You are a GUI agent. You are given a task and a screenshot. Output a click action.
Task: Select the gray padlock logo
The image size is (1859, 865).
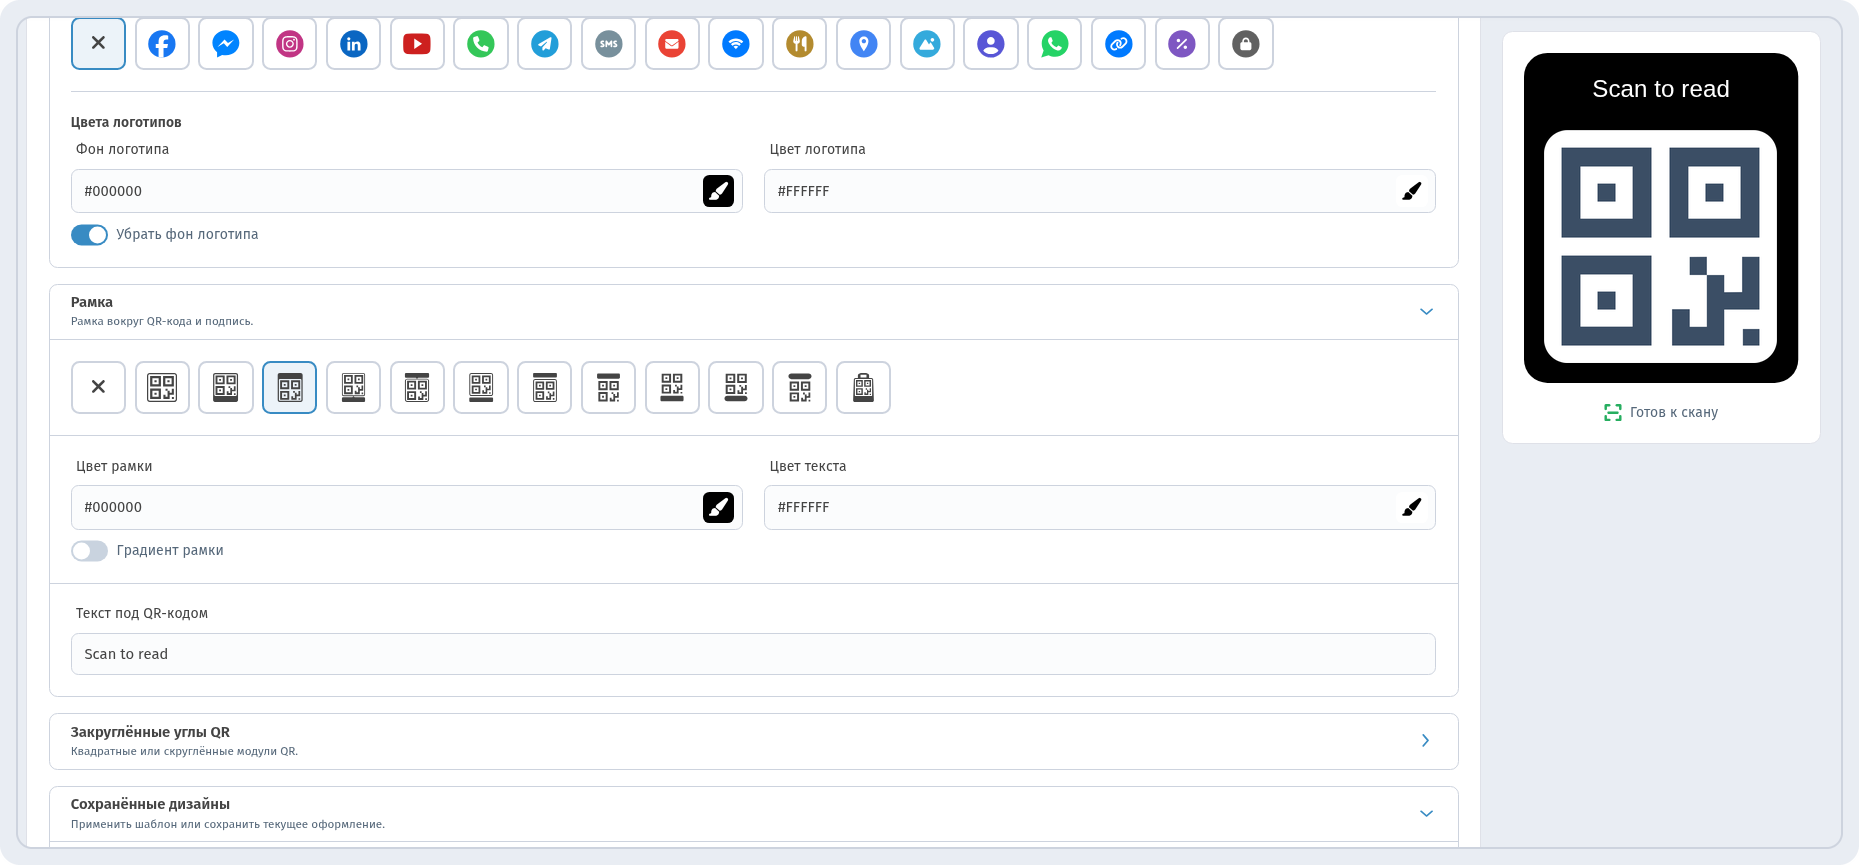click(1246, 44)
